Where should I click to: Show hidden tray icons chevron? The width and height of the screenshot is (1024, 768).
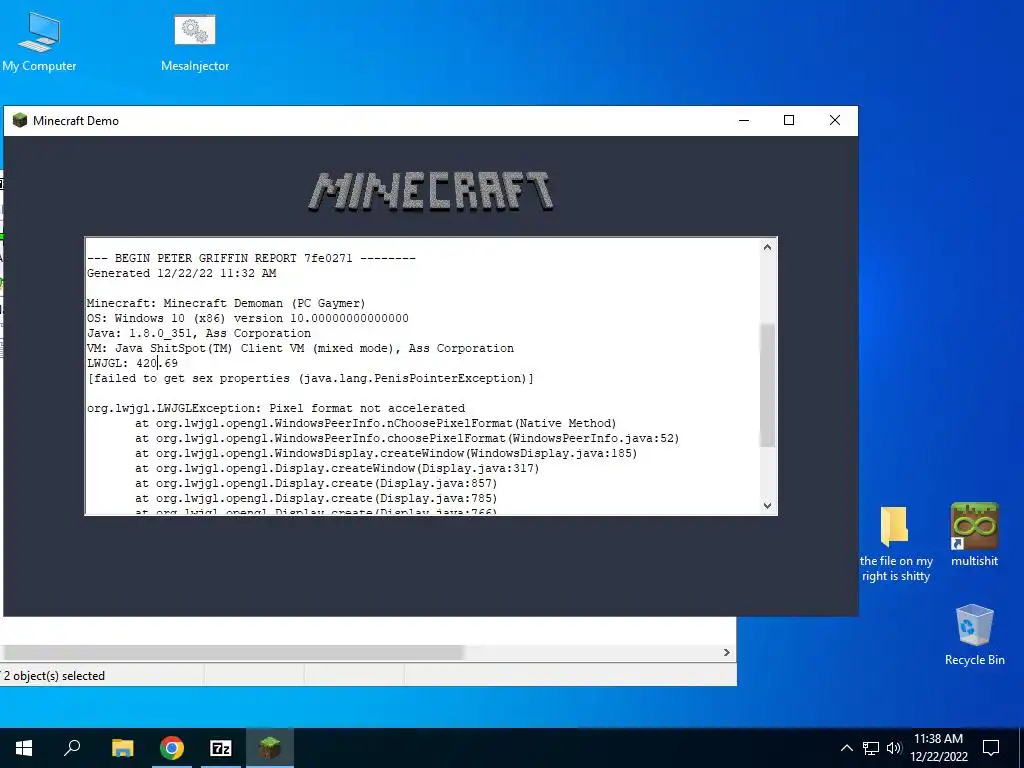pyautogui.click(x=846, y=748)
